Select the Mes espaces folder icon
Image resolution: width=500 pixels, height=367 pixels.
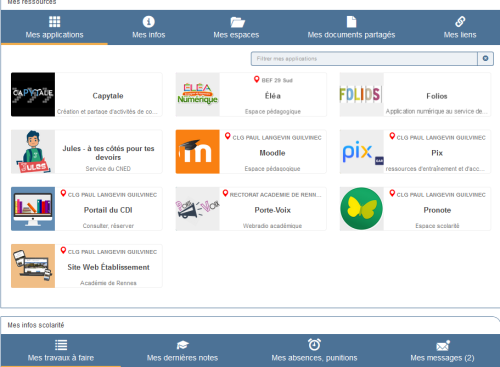point(237,22)
